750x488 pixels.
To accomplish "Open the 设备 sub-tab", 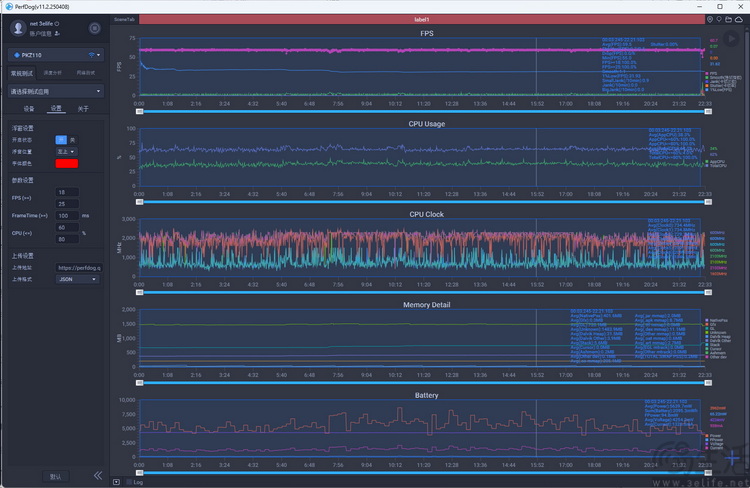I will [x=29, y=109].
